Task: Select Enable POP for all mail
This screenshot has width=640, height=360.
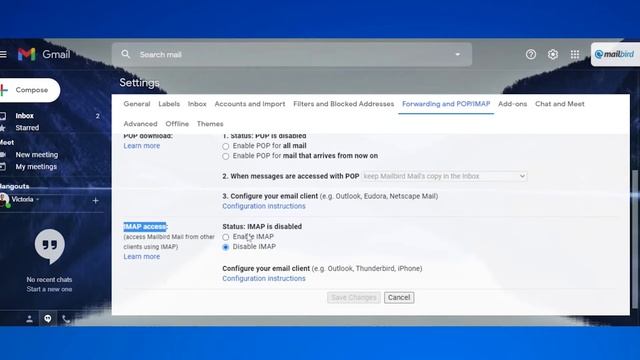Action: pyautogui.click(x=226, y=146)
